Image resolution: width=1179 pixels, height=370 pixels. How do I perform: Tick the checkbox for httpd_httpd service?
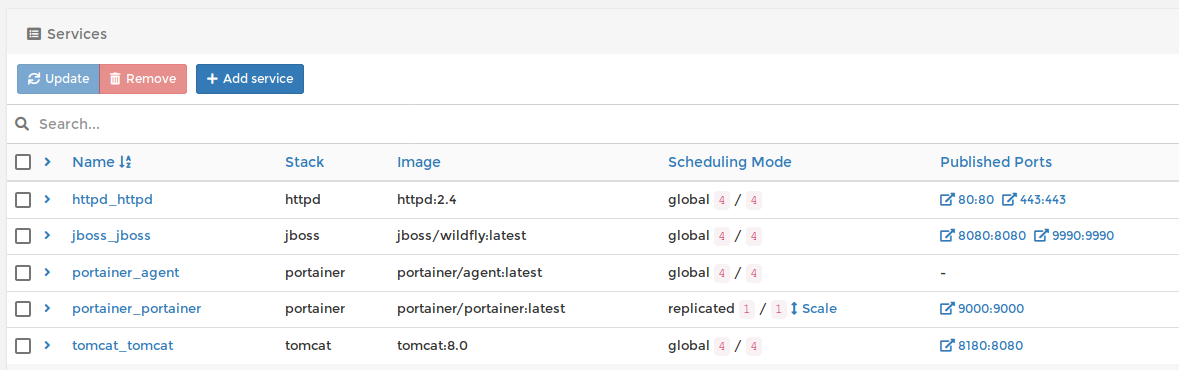pyautogui.click(x=23, y=199)
